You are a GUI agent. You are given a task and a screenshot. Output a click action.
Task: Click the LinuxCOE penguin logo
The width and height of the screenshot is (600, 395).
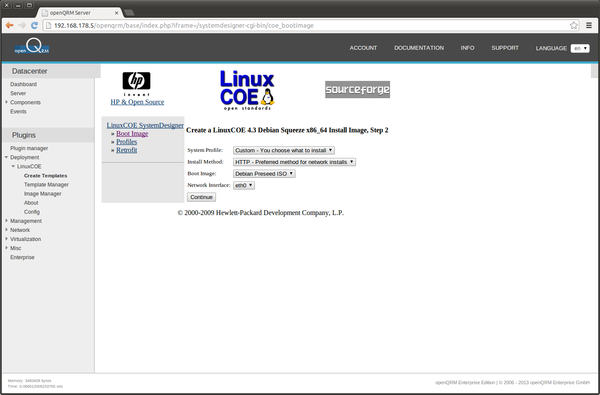click(x=247, y=90)
